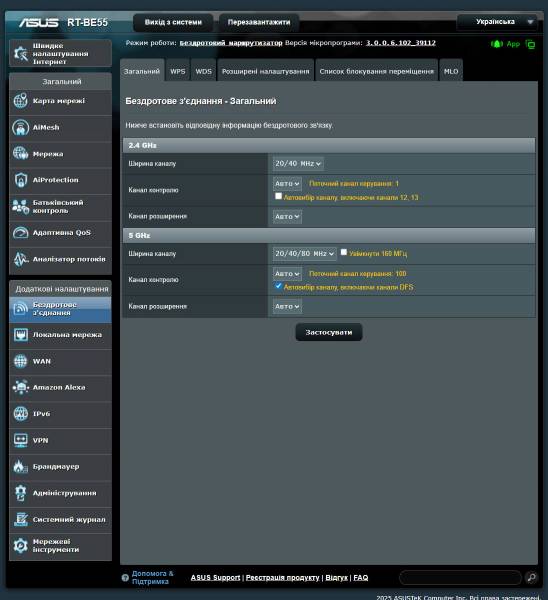Expand the Українська language dropdown
Screen dimensions: 548x600
pyautogui.click(x=497, y=22)
